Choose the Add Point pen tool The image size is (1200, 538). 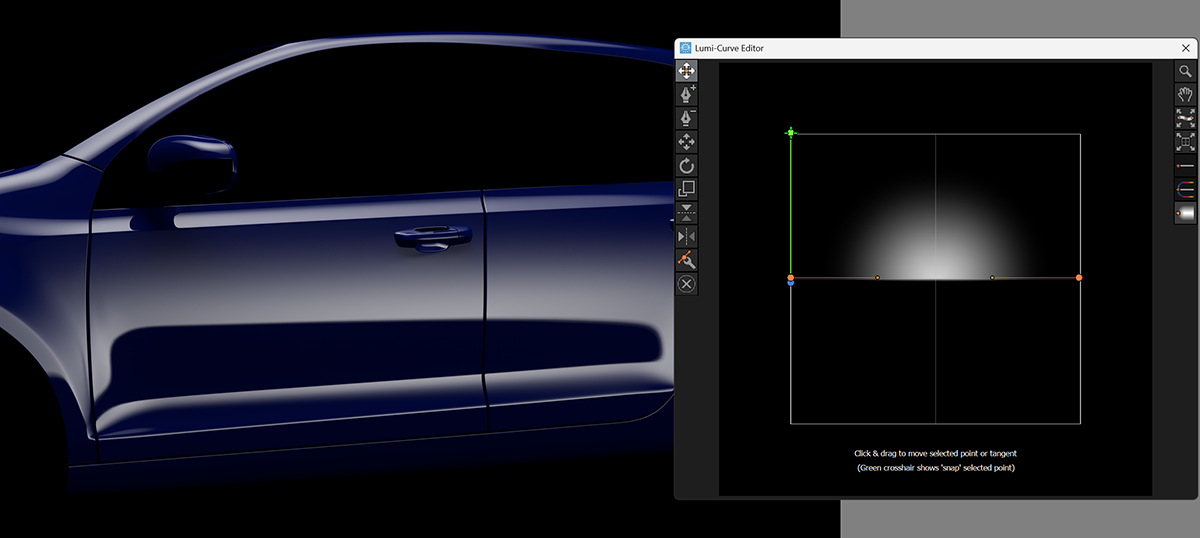(x=687, y=95)
